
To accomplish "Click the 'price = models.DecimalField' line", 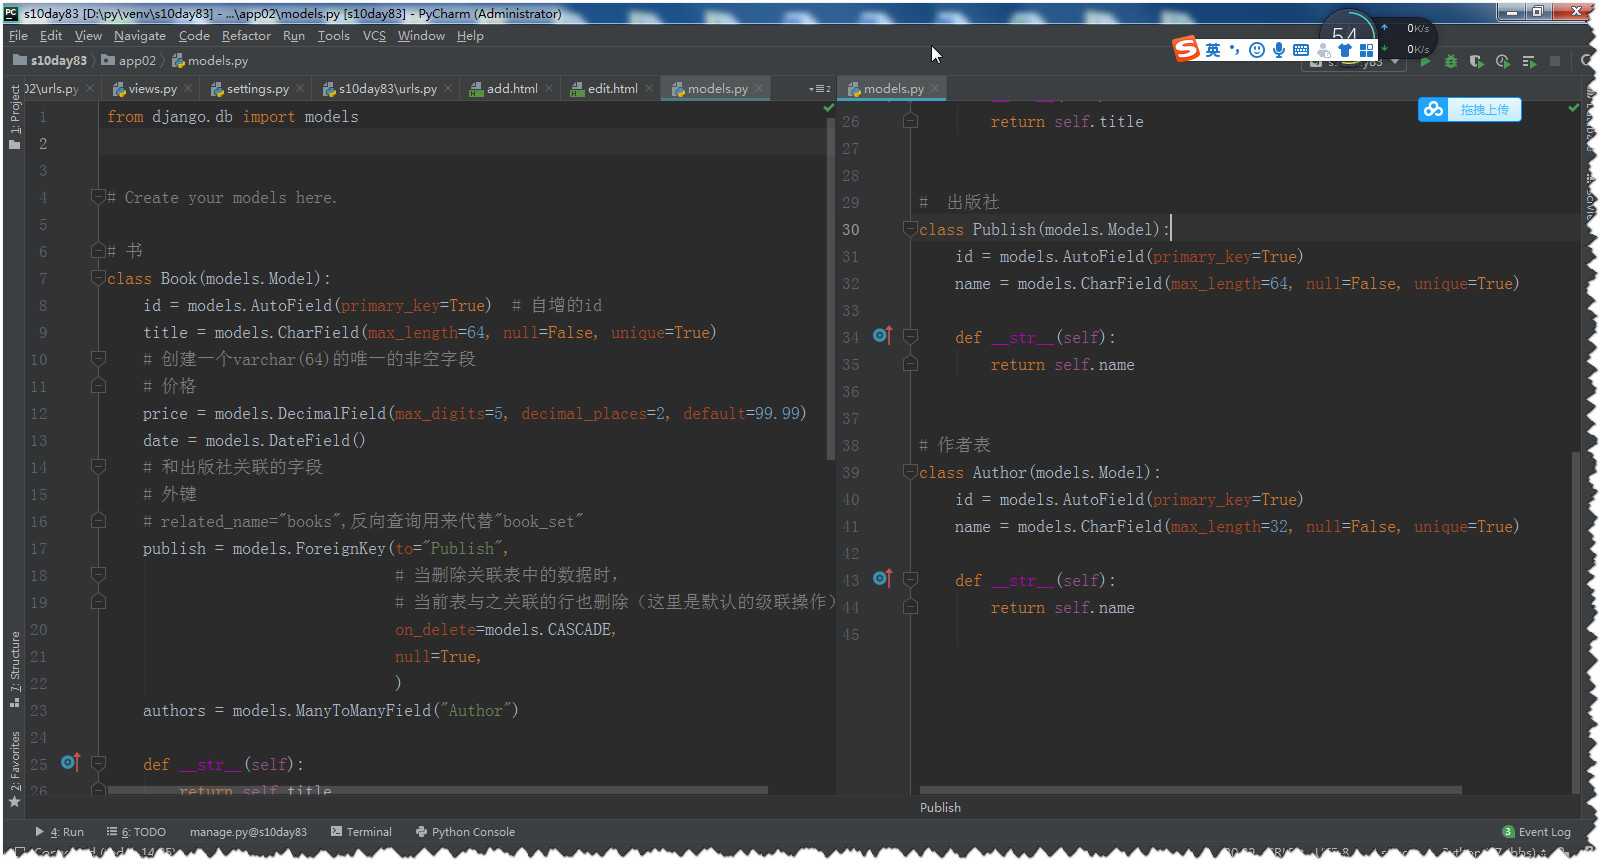I will pos(474,413).
